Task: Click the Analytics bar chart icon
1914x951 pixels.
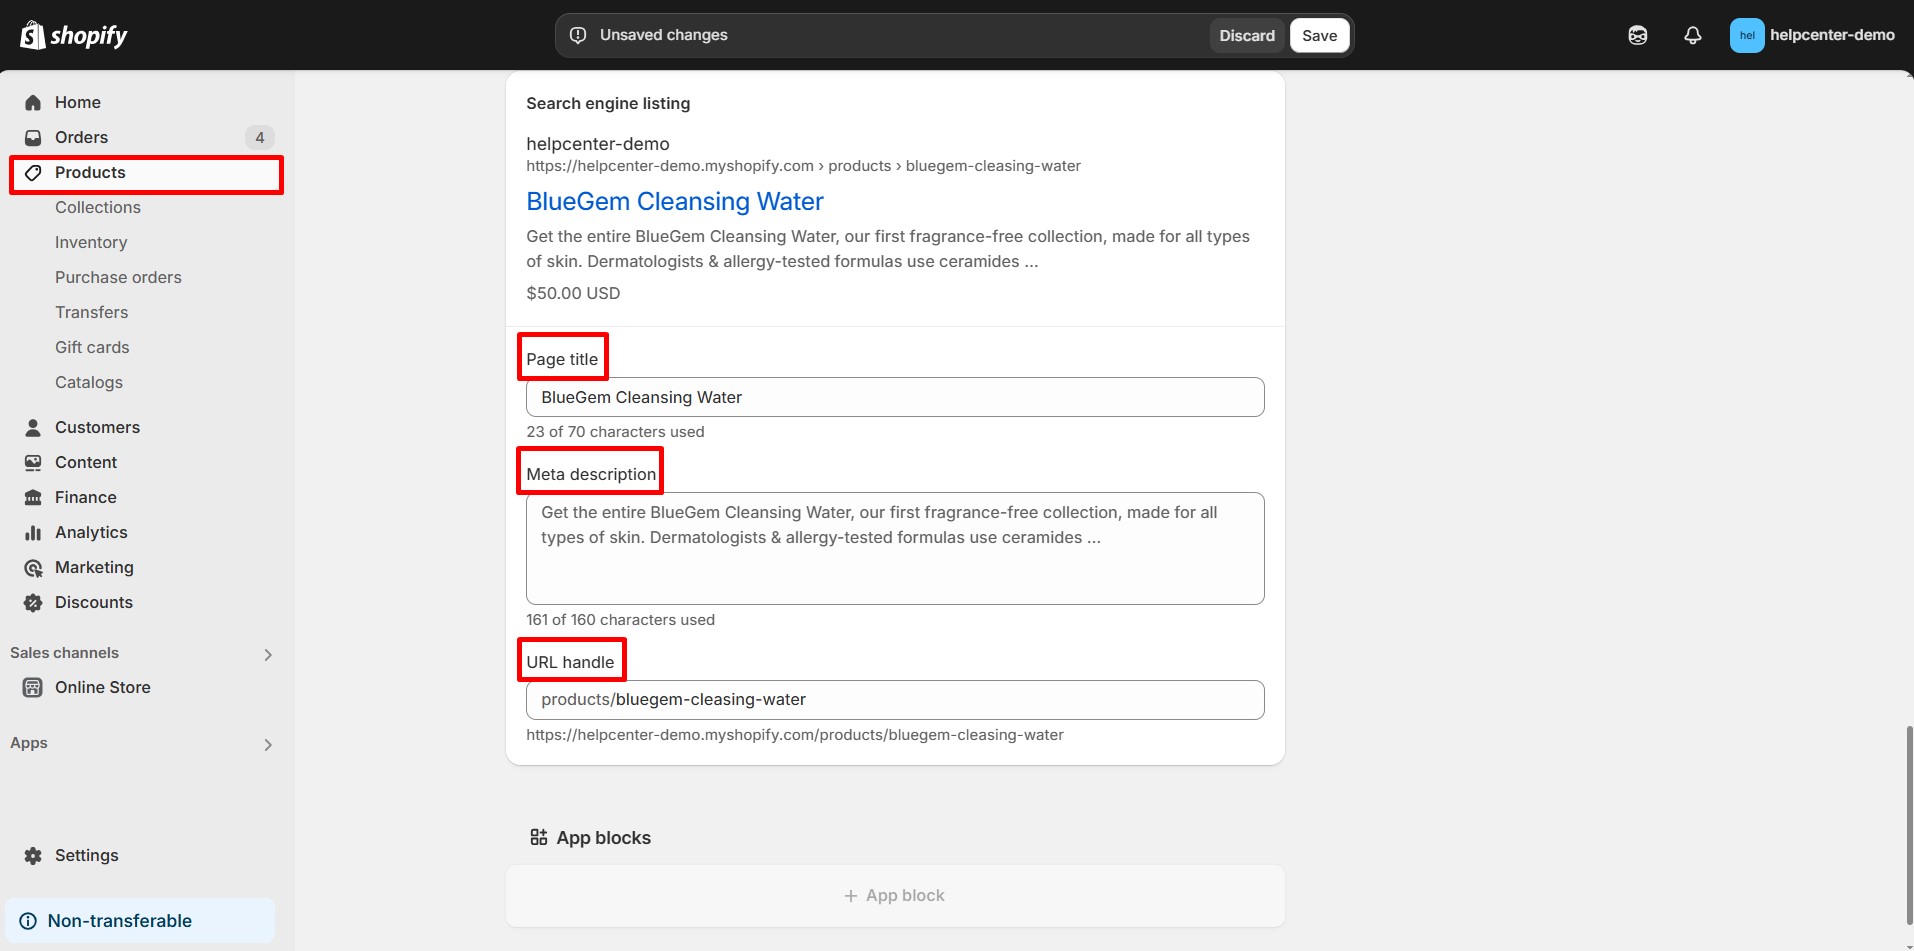Action: [x=33, y=533]
